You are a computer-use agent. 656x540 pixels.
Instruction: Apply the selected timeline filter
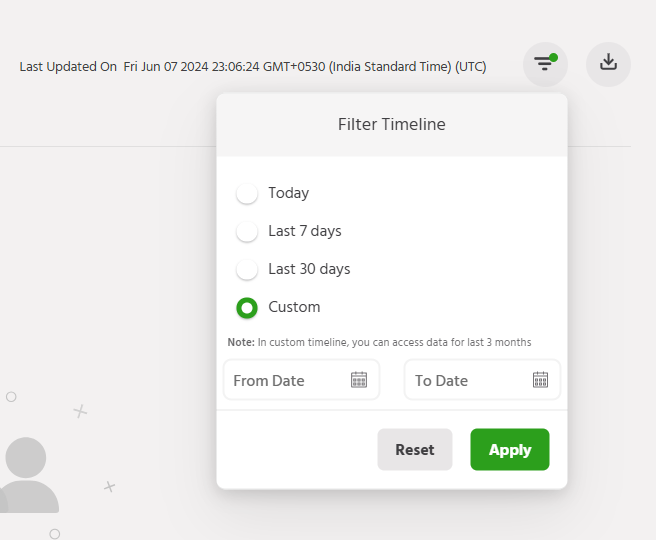coord(509,450)
